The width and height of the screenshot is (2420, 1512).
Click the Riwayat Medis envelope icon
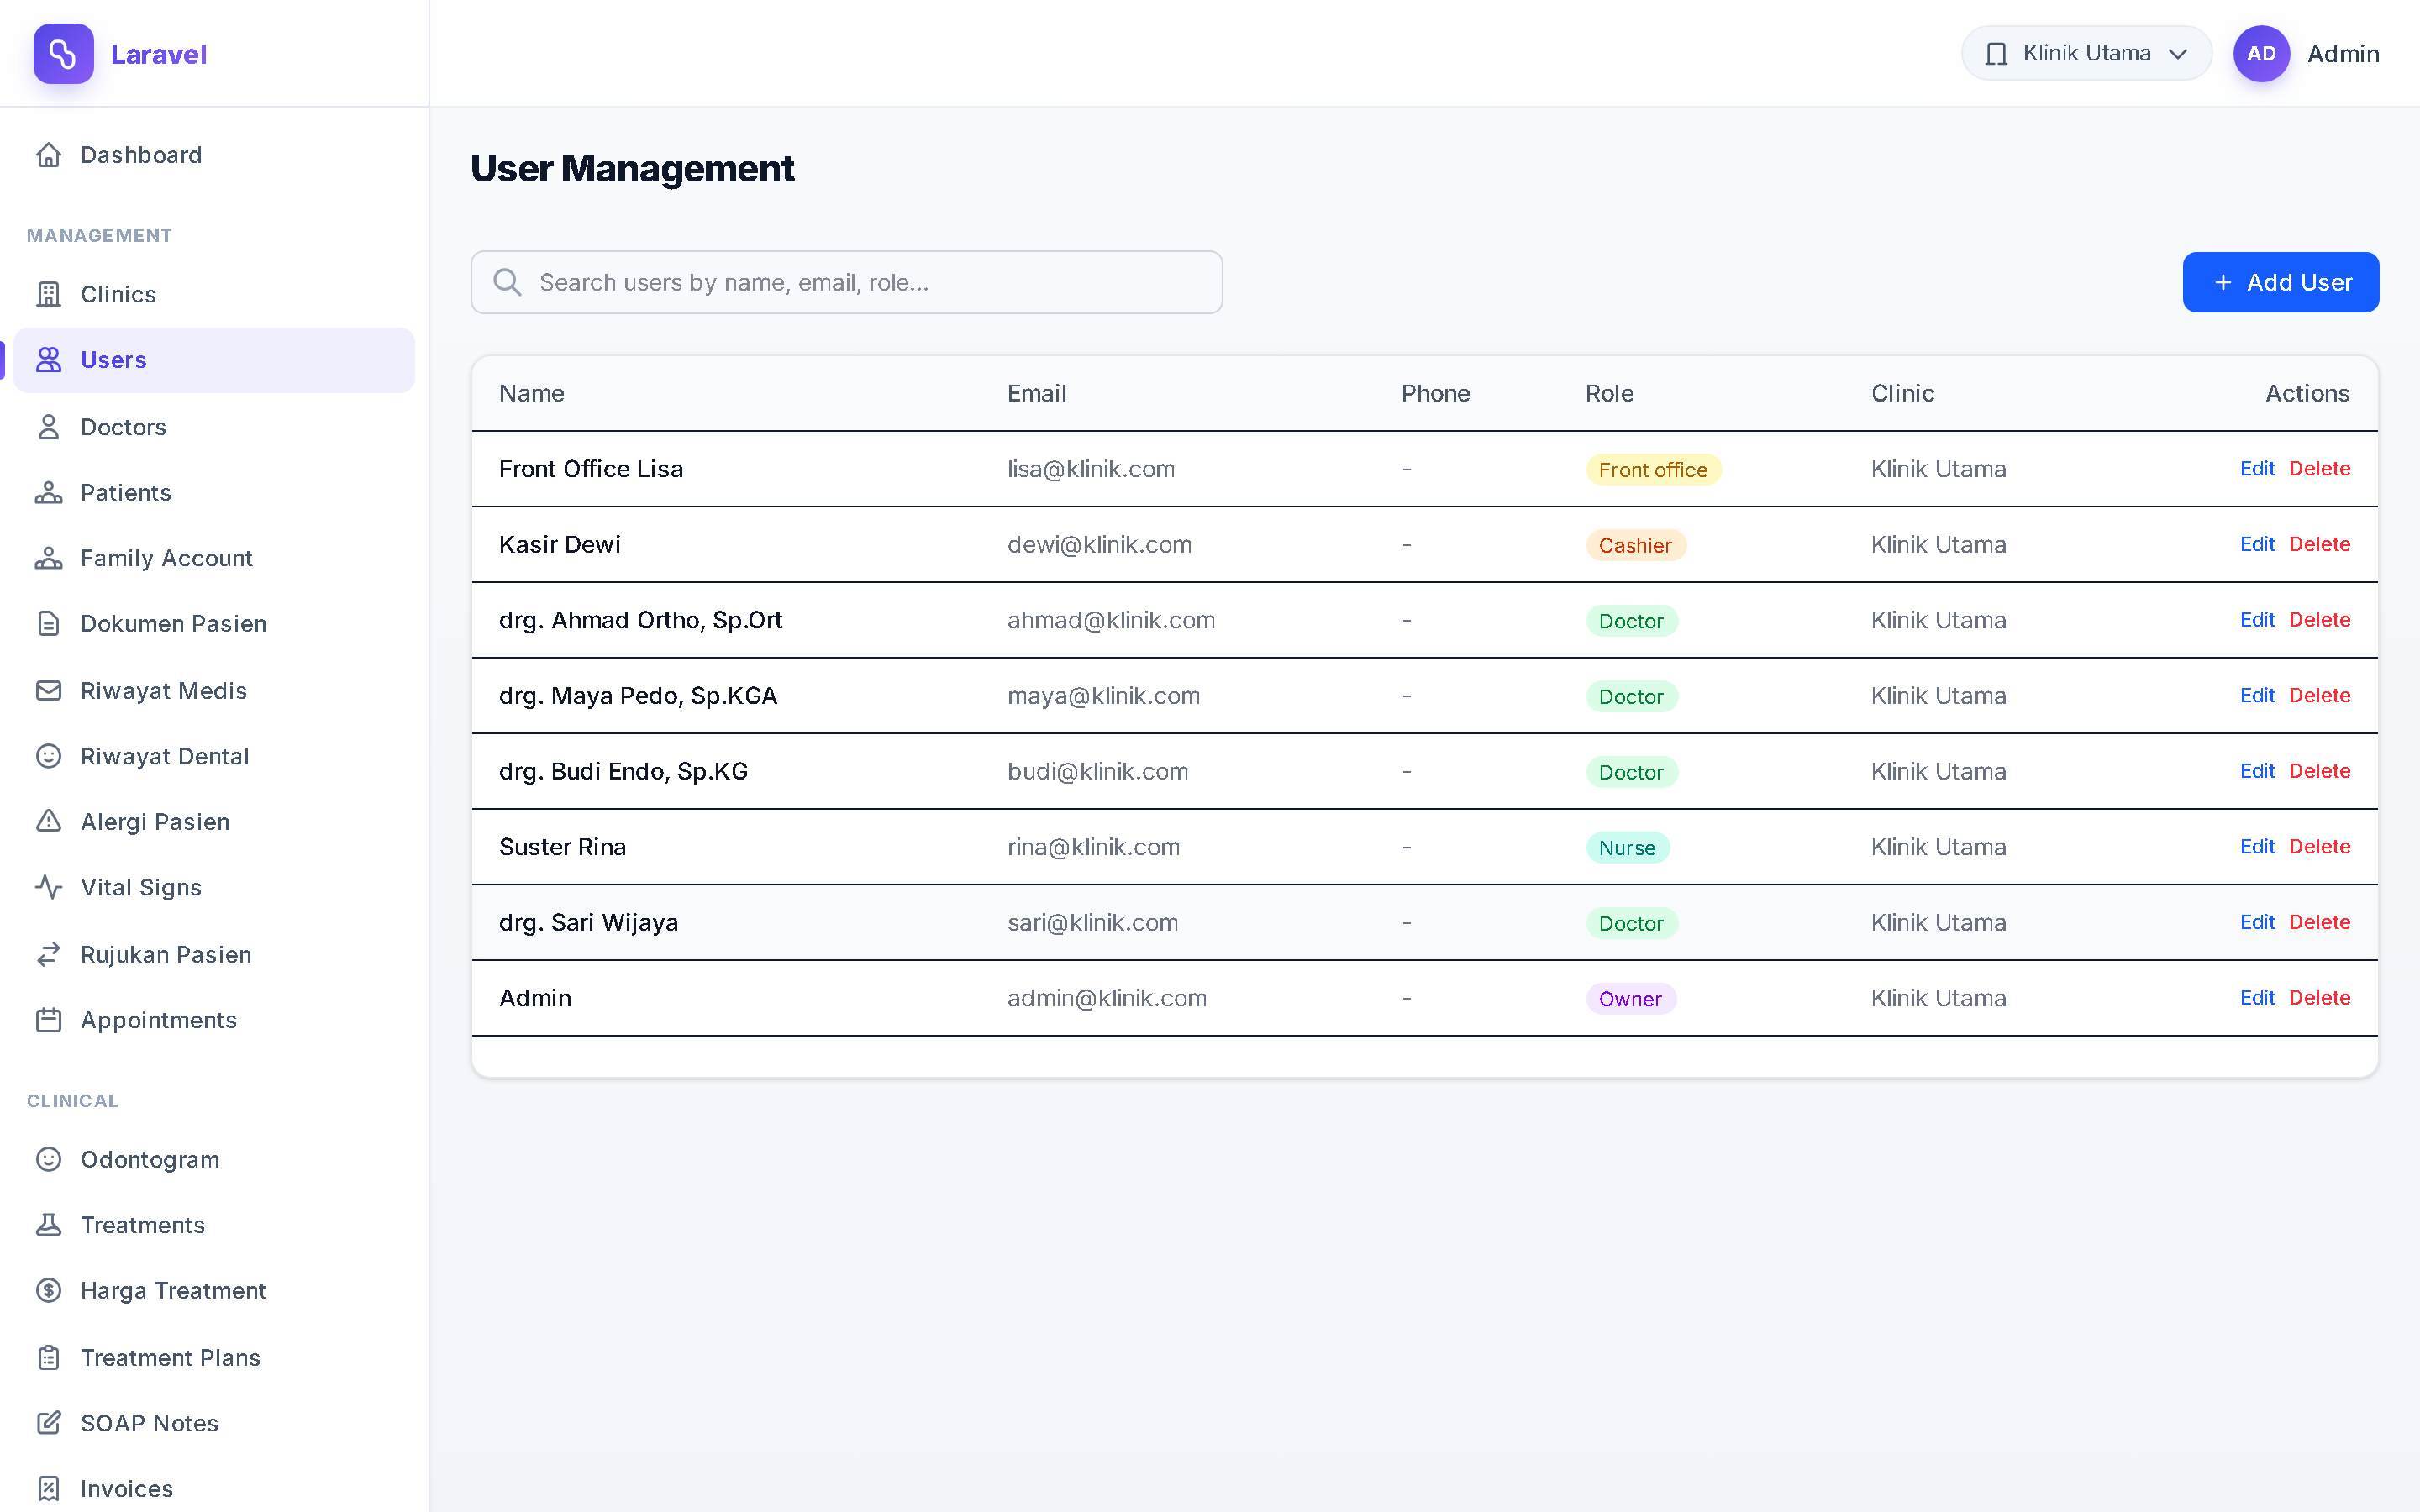(x=49, y=691)
